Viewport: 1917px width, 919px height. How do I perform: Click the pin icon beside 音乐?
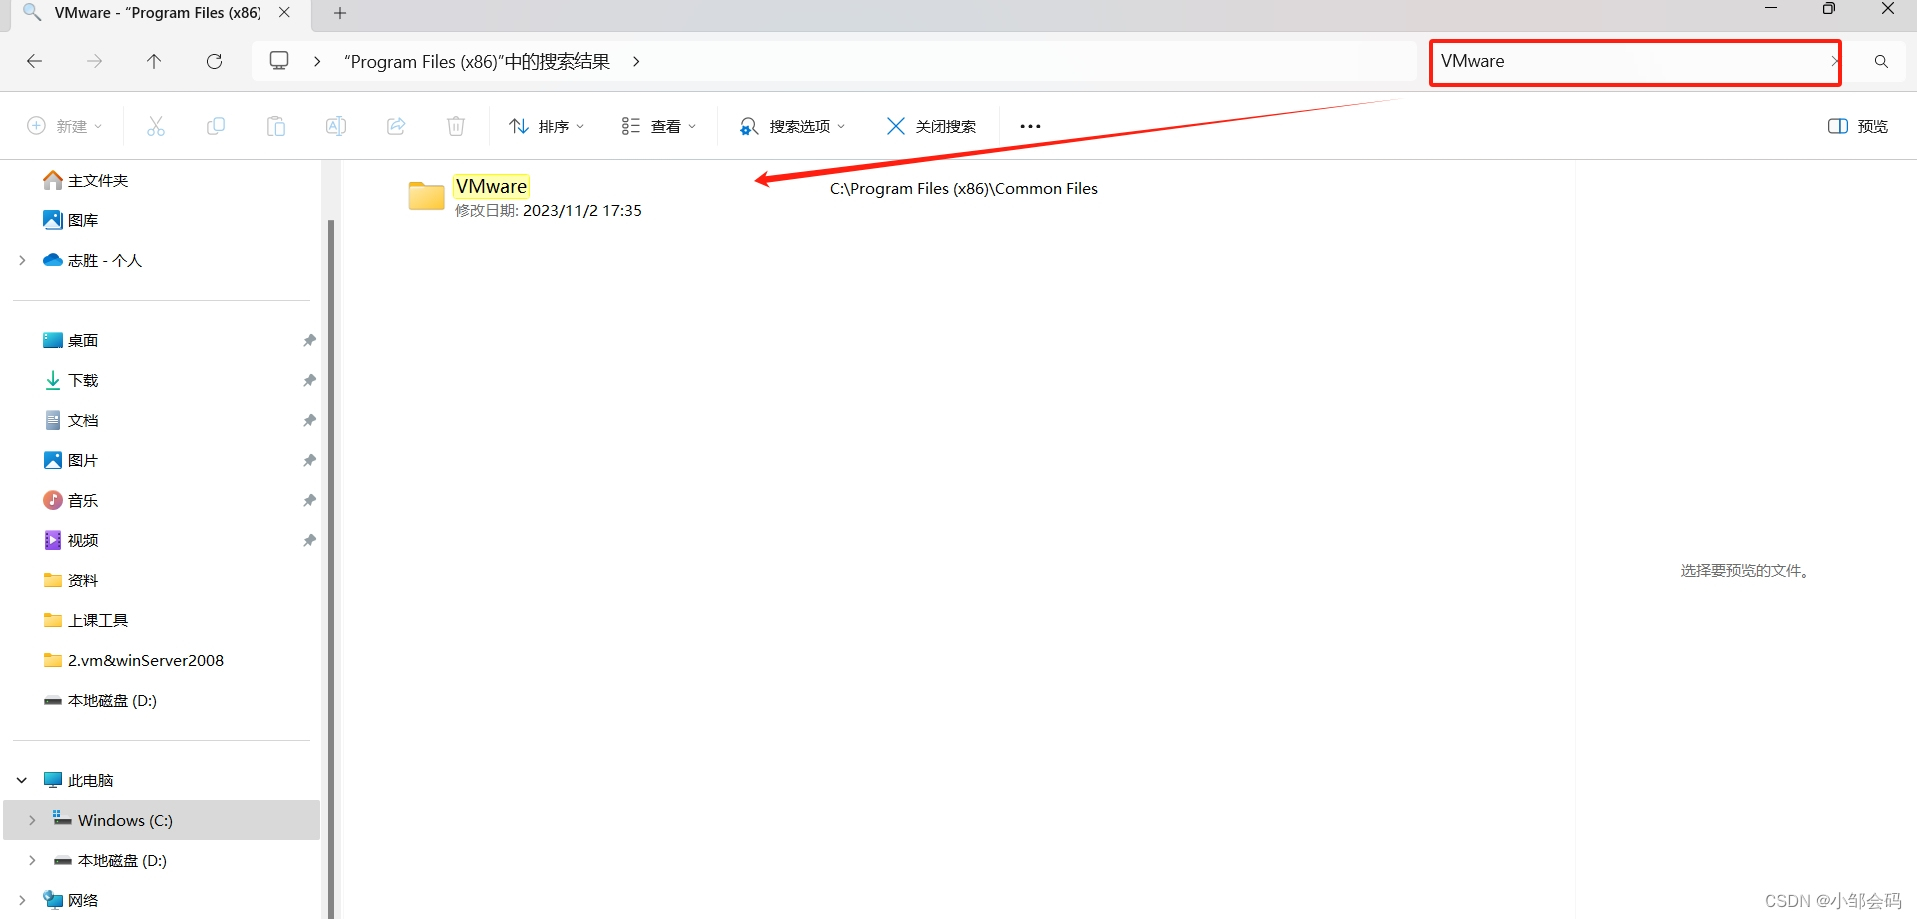pyautogui.click(x=309, y=500)
